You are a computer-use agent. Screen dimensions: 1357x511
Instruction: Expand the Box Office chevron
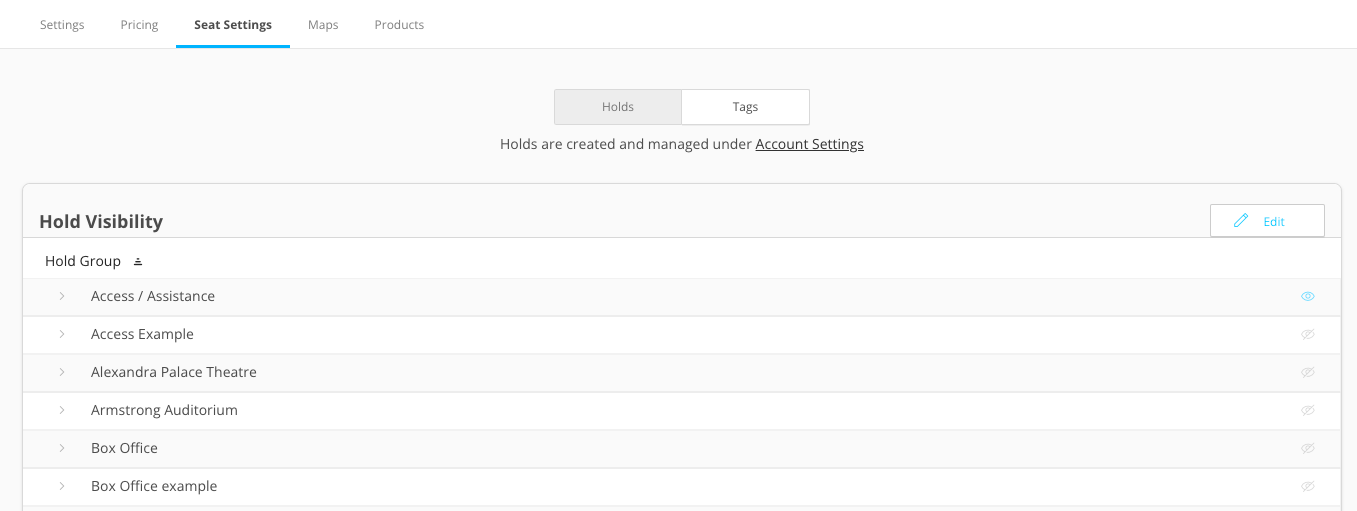tap(62, 449)
